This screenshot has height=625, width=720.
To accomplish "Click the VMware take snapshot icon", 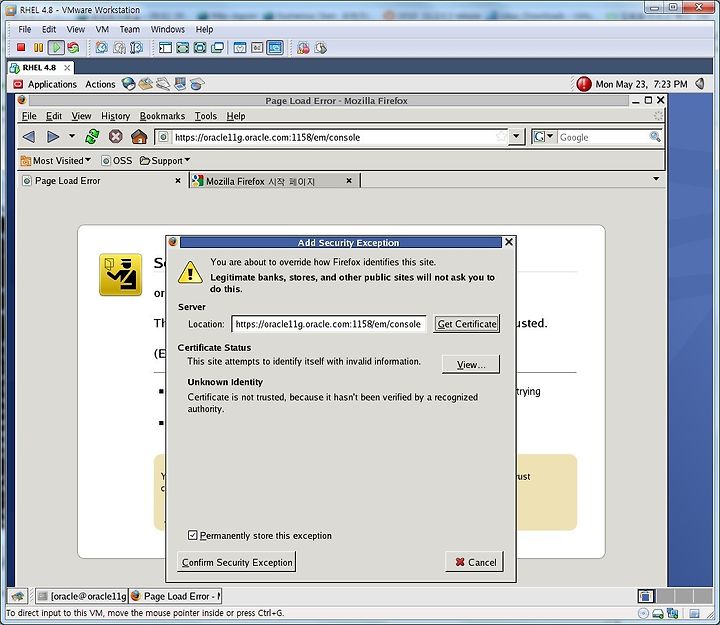I will 101,47.
